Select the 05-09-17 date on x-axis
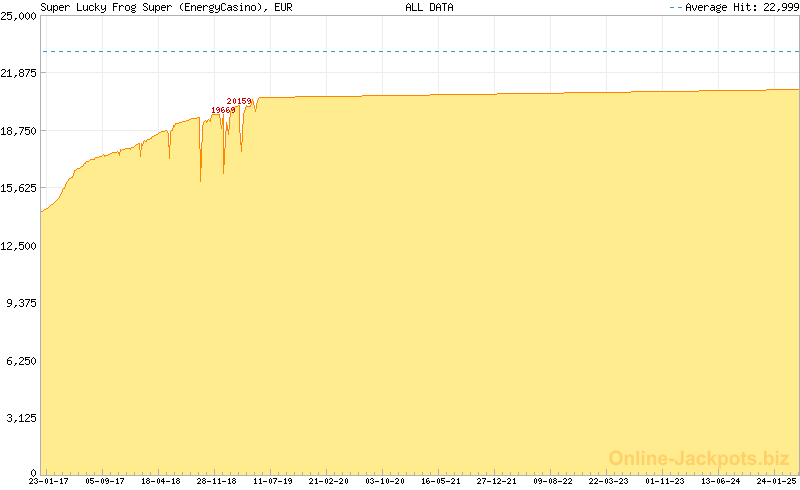The width and height of the screenshot is (800, 490). tap(105, 481)
